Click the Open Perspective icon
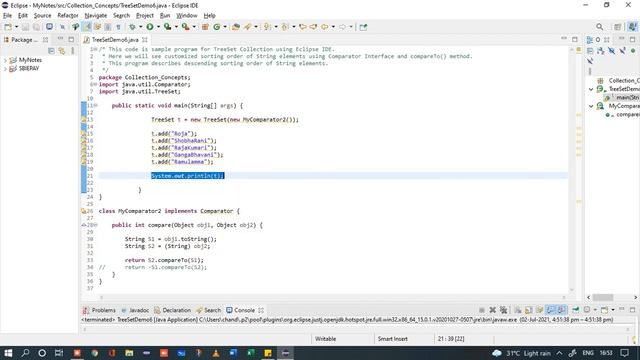 pos(618,27)
